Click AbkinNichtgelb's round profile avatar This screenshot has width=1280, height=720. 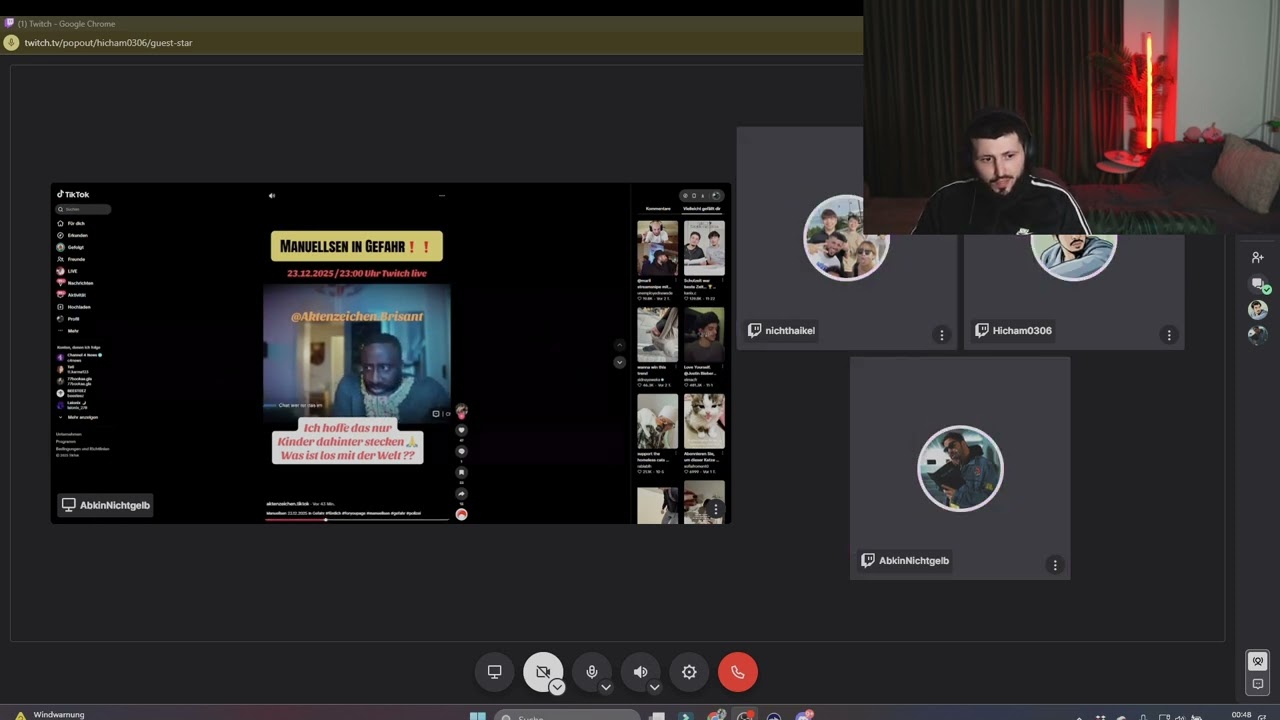[960, 469]
